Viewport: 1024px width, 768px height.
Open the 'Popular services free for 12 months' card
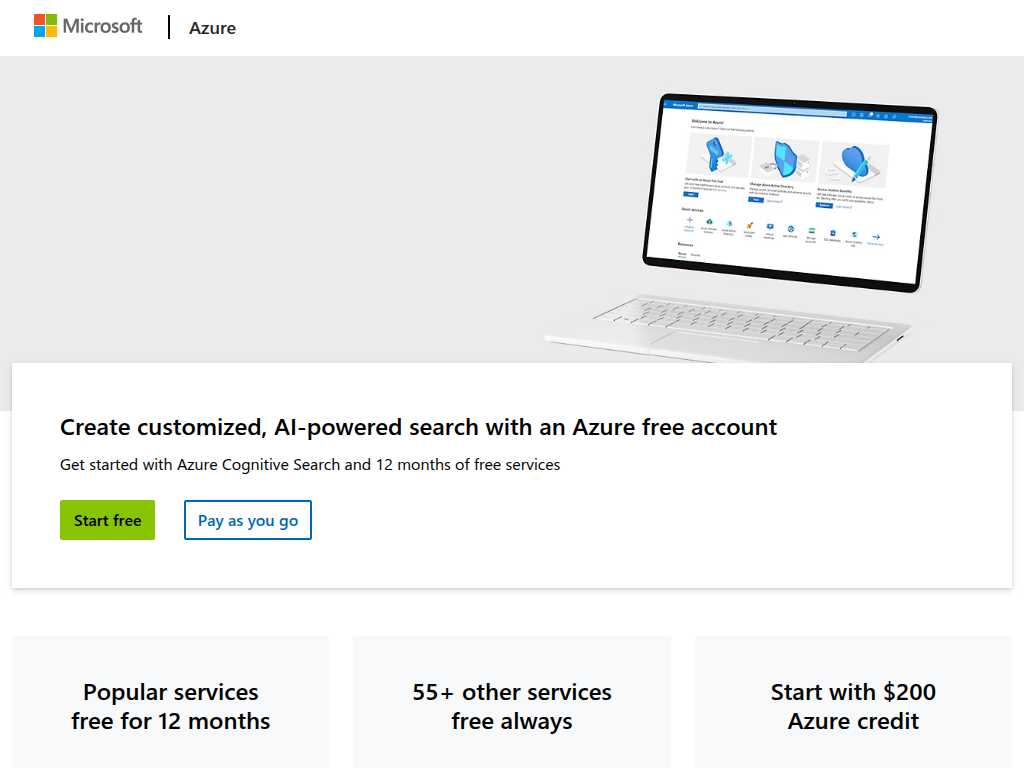pyautogui.click(x=171, y=702)
